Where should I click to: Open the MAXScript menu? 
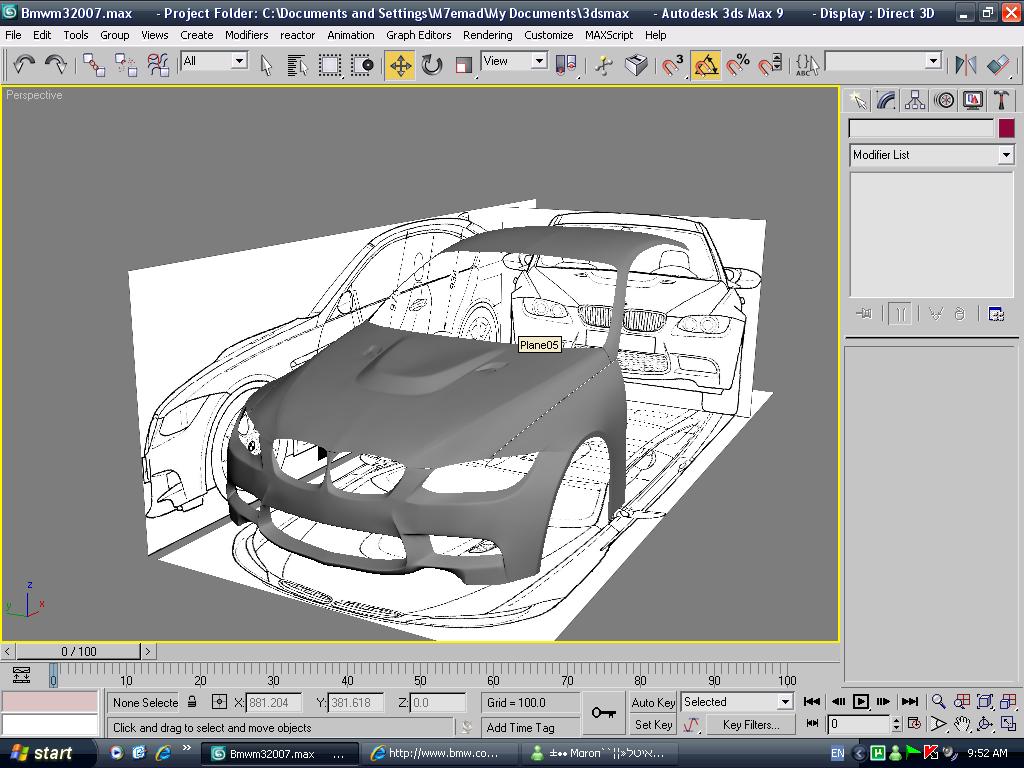[x=609, y=35]
